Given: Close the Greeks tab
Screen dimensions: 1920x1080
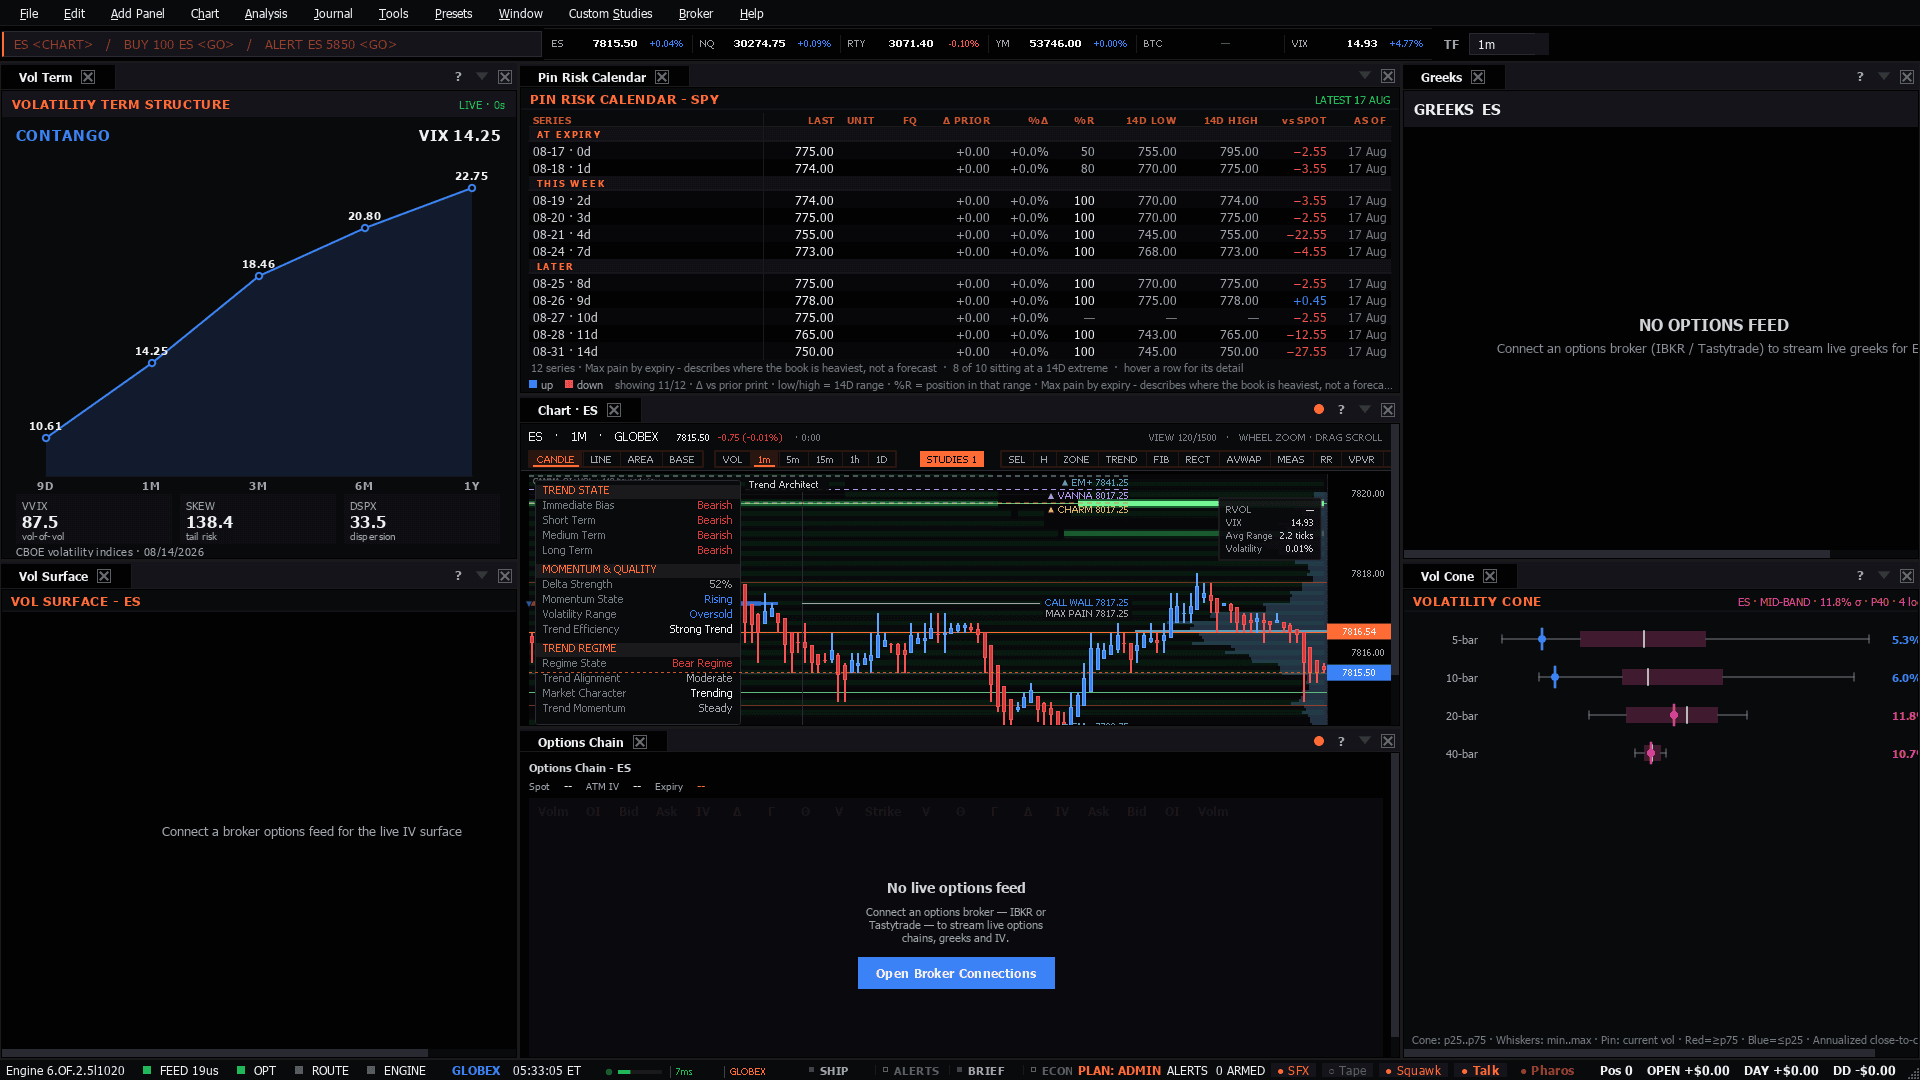Looking at the screenshot, I should [1478, 77].
